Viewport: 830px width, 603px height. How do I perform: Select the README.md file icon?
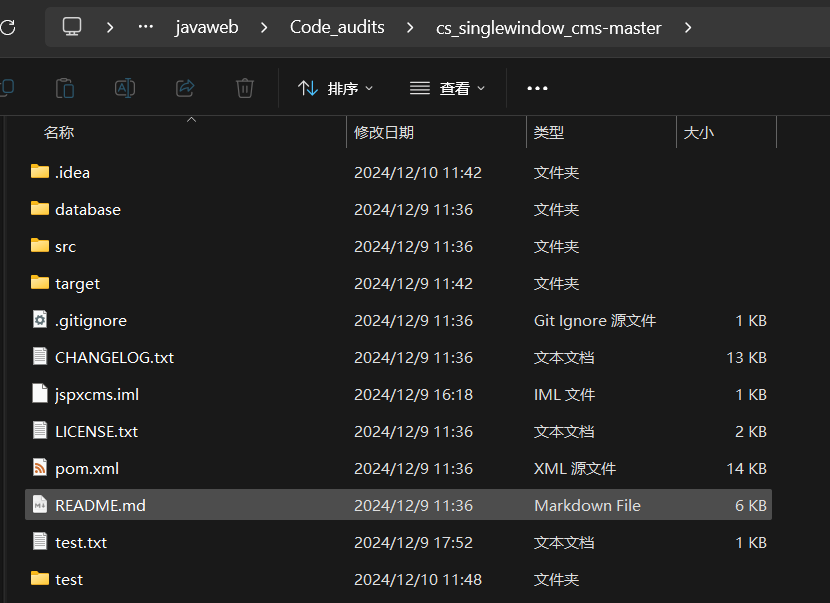coord(40,505)
